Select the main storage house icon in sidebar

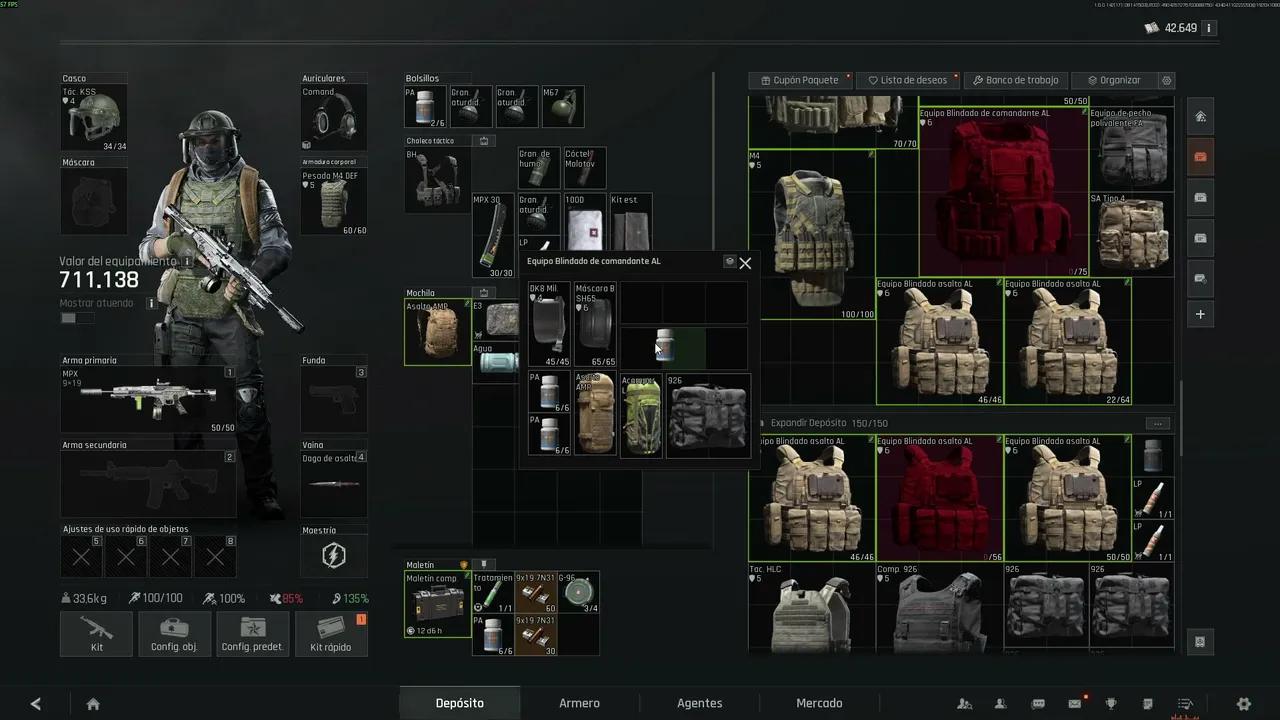[x=1200, y=116]
